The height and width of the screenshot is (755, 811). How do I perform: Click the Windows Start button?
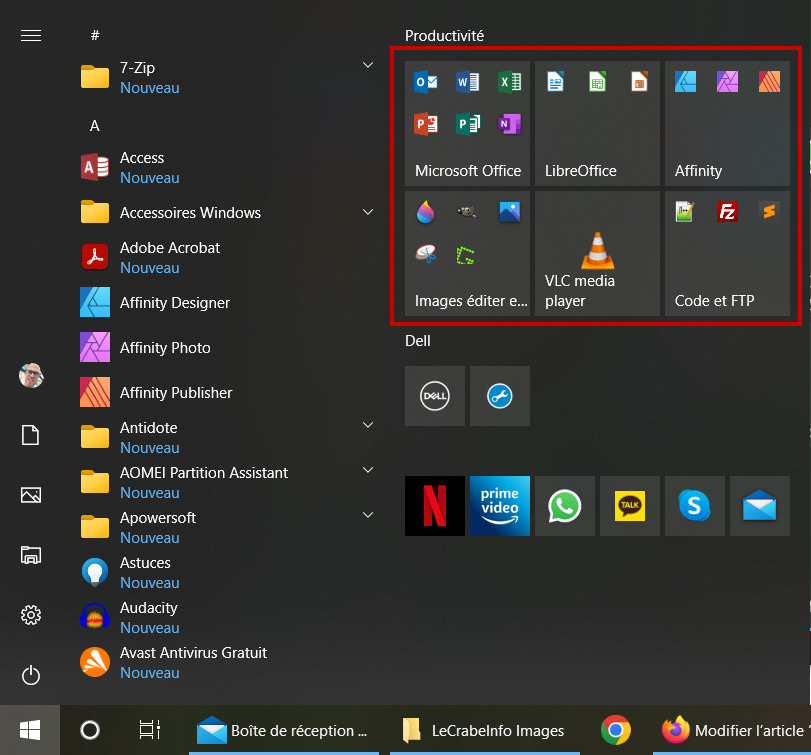[x=30, y=730]
